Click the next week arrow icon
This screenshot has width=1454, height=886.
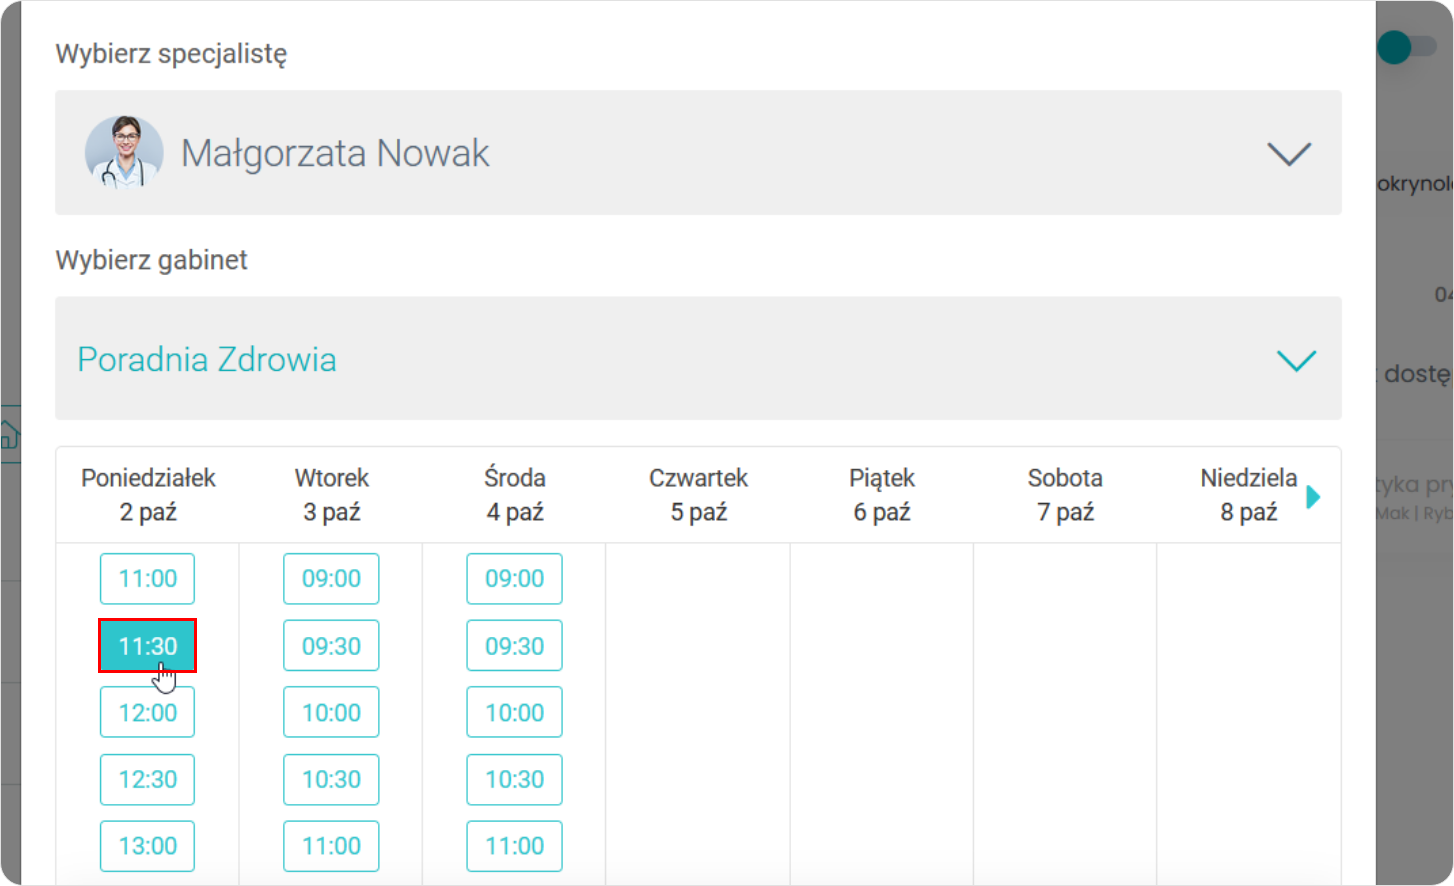1313,497
